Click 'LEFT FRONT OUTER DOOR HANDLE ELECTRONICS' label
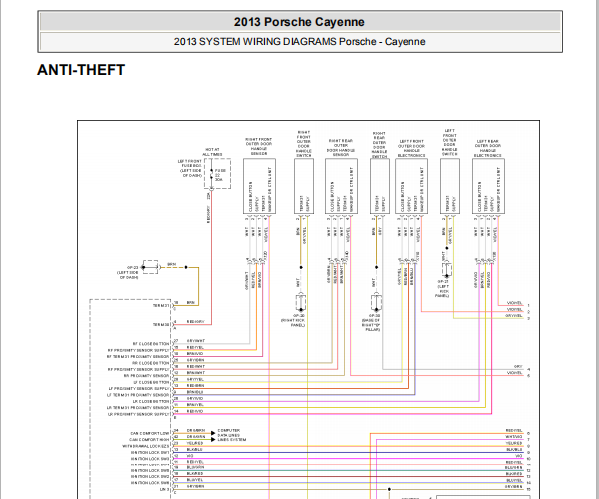This screenshot has width=599, height=499. [x=411, y=148]
